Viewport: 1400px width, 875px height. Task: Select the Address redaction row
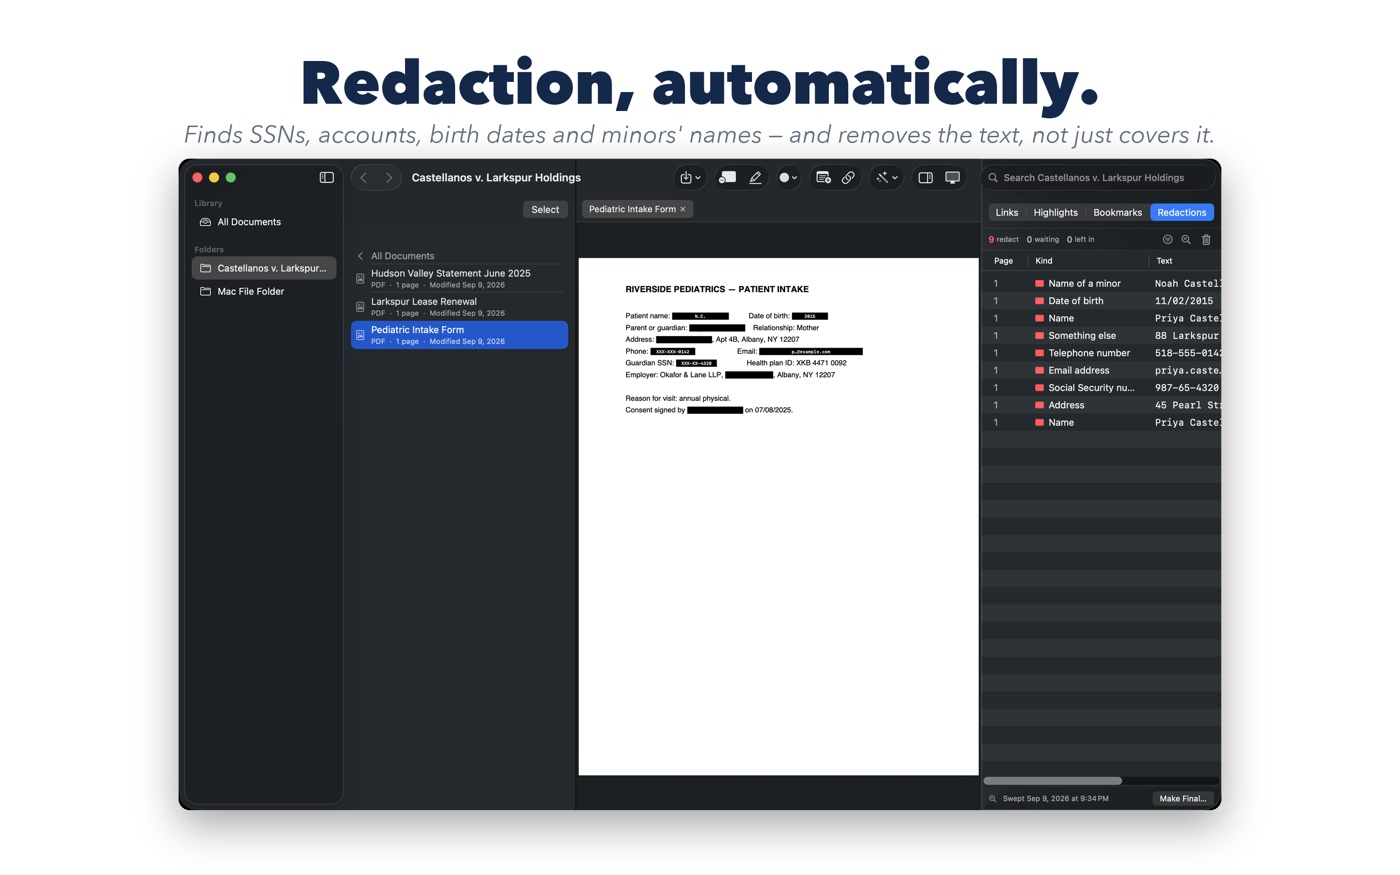pyautogui.click(x=1101, y=405)
